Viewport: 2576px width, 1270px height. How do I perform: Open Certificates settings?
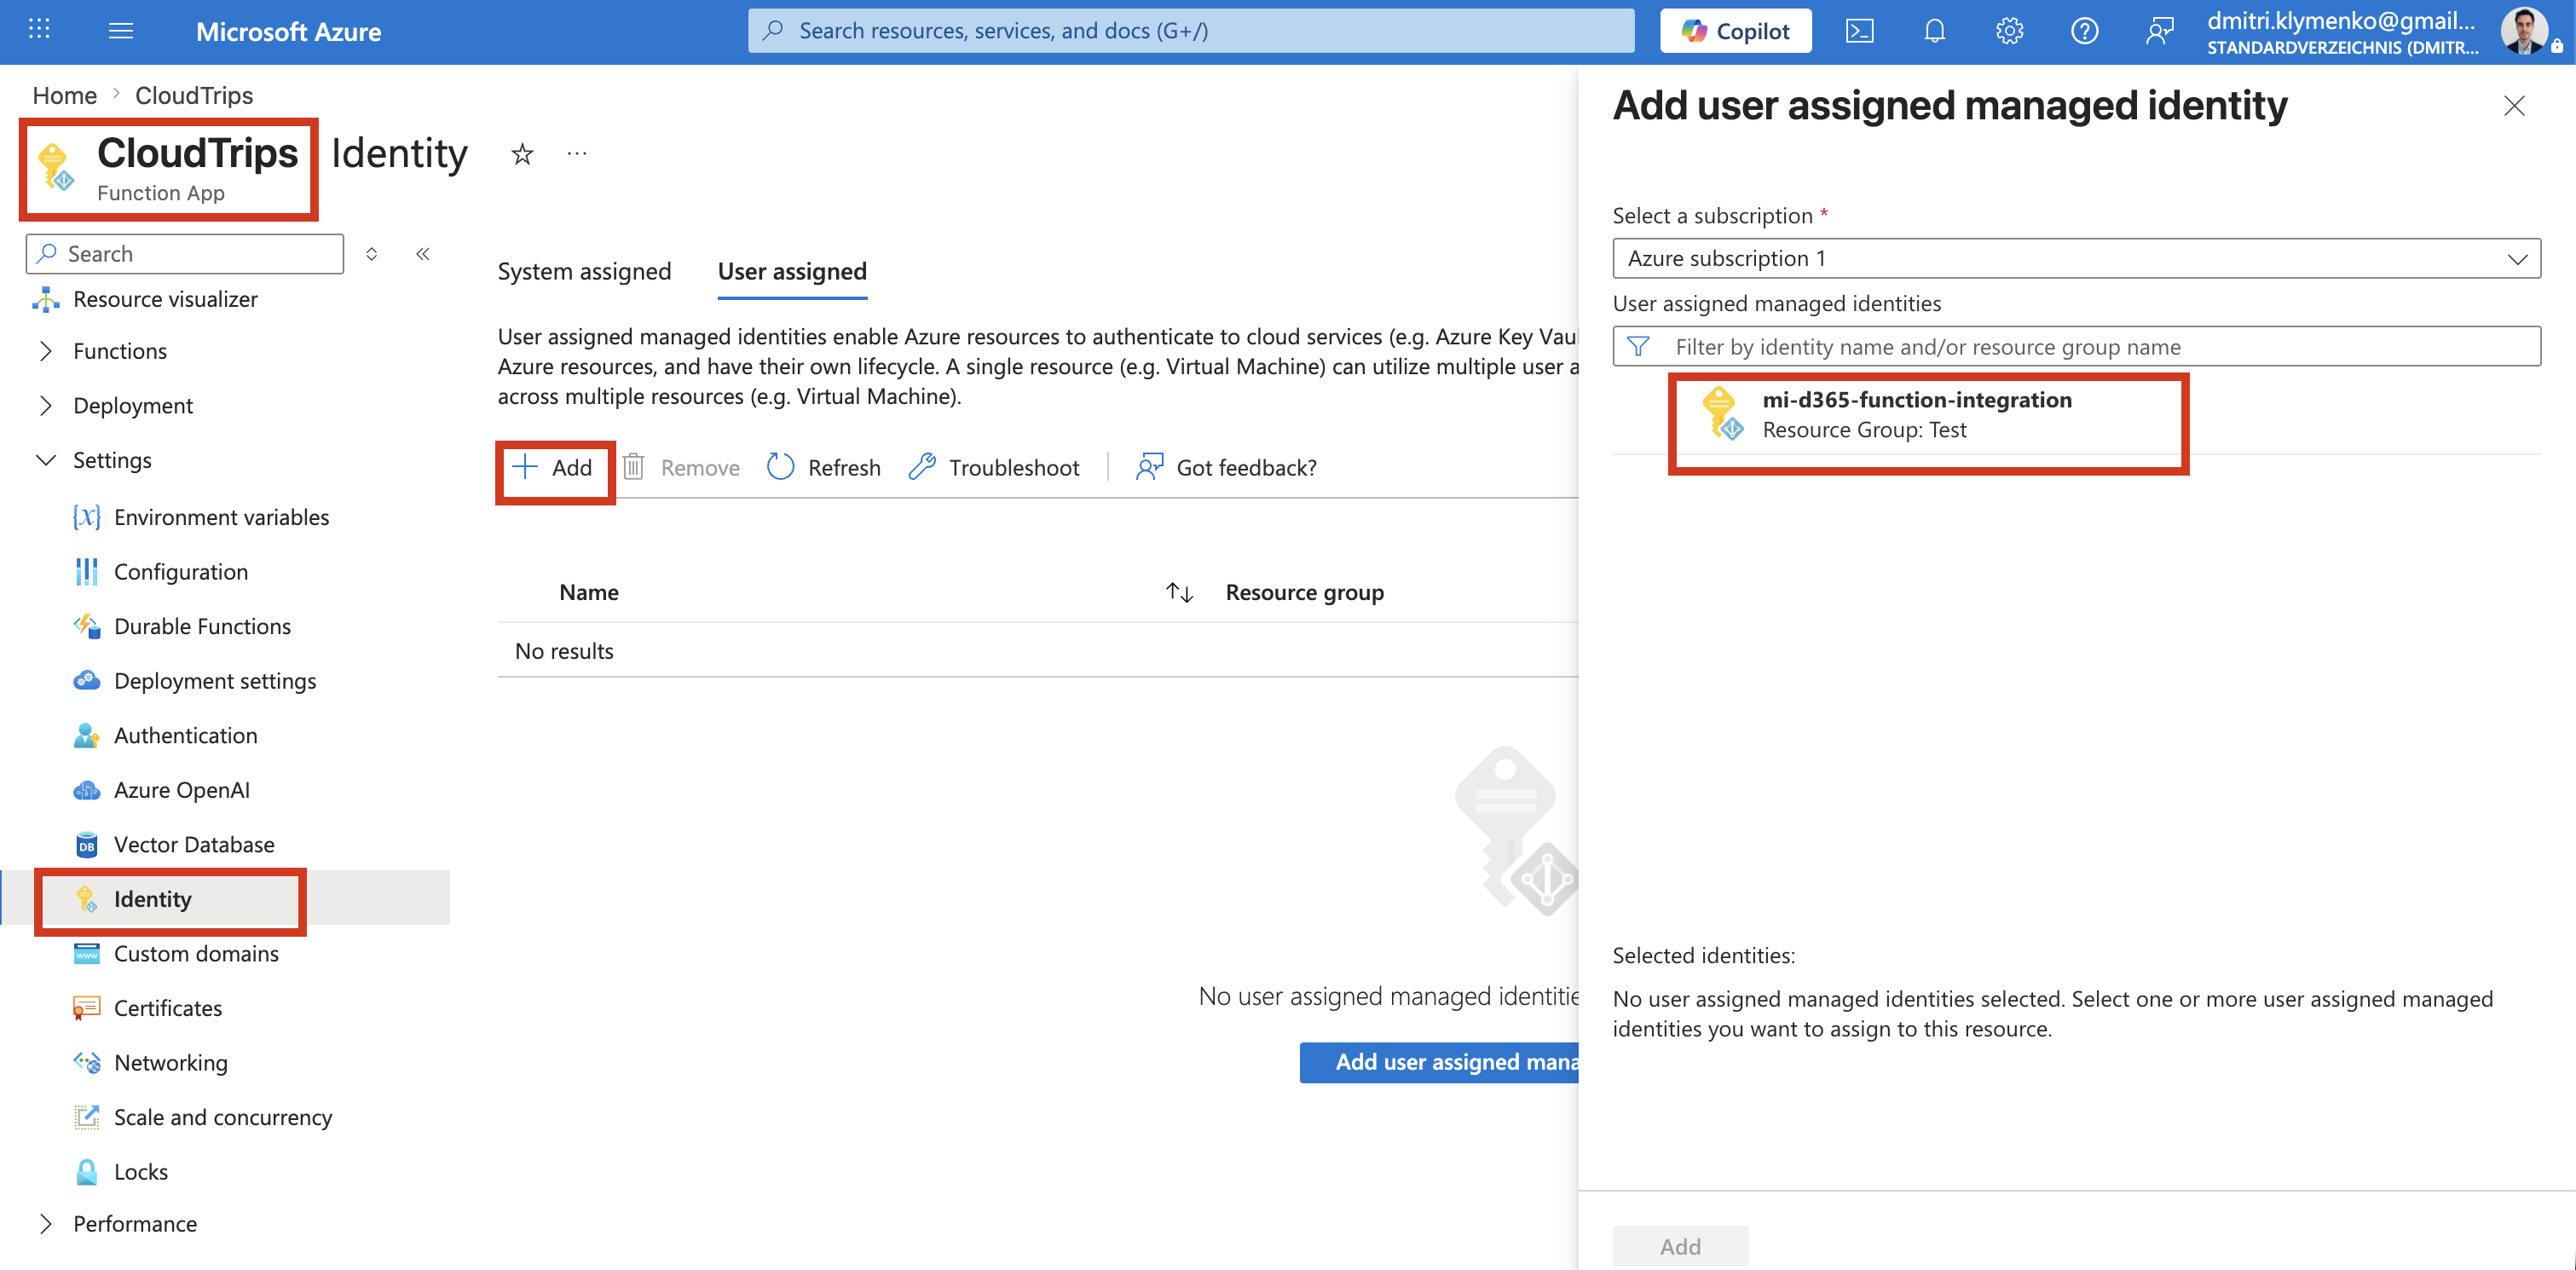coord(147,1007)
